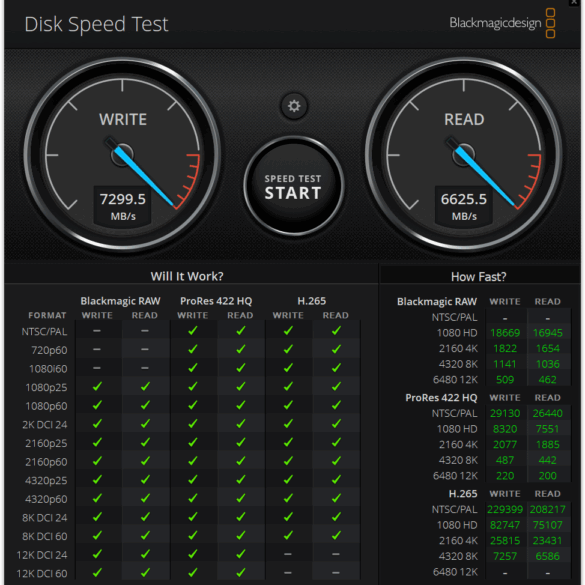Click Blackmagic RAW 1080p25 write checkmark
Screen dimensions: 585x585
click(97, 387)
